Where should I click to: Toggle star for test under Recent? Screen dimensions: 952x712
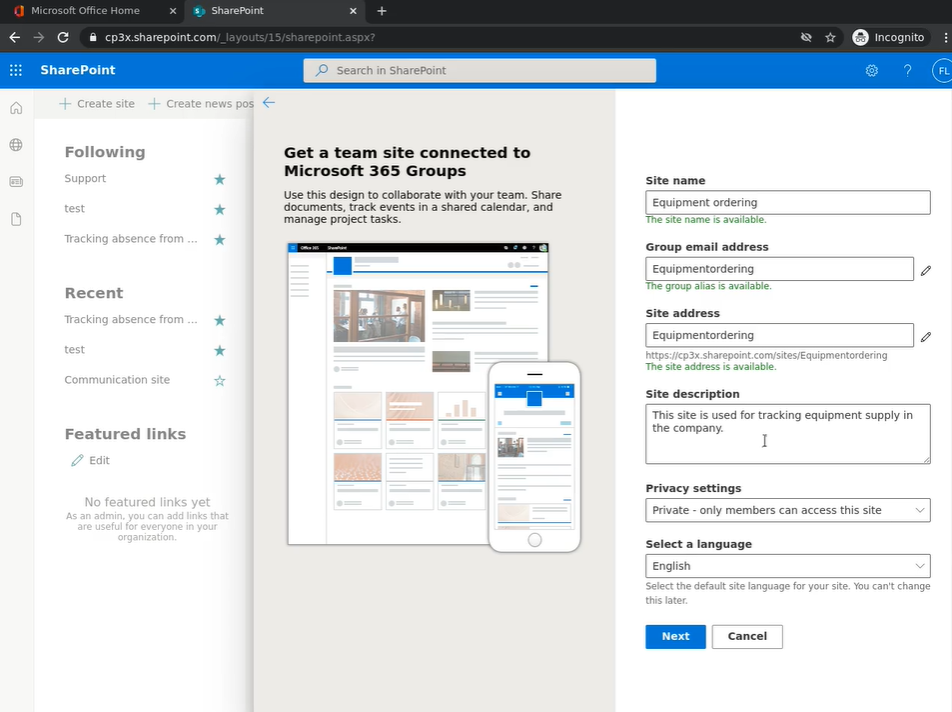click(220, 350)
